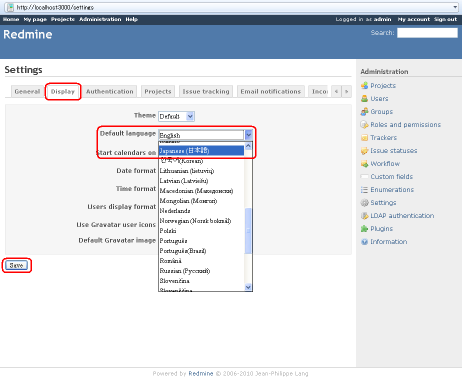Open Administration in the top menu
The width and height of the screenshot is (462, 379).
click(100, 19)
